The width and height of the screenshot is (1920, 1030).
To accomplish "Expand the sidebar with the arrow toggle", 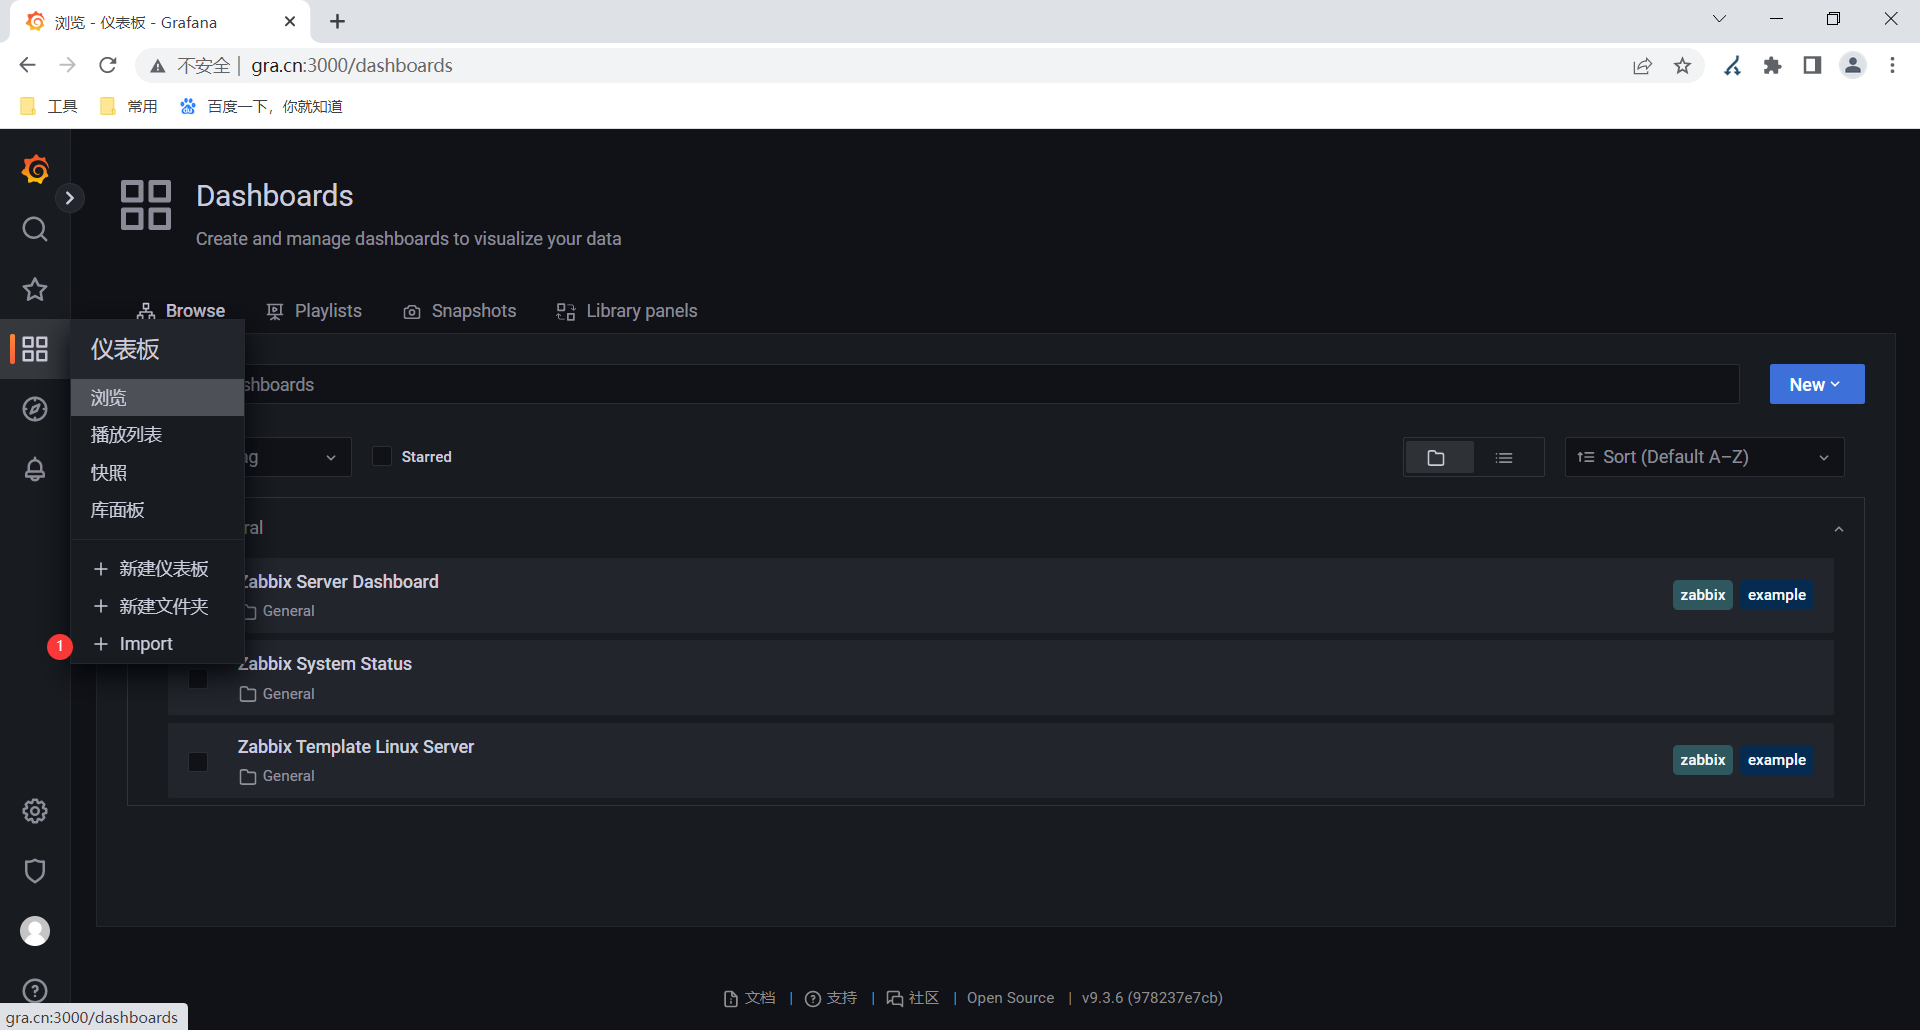I will 69,198.
